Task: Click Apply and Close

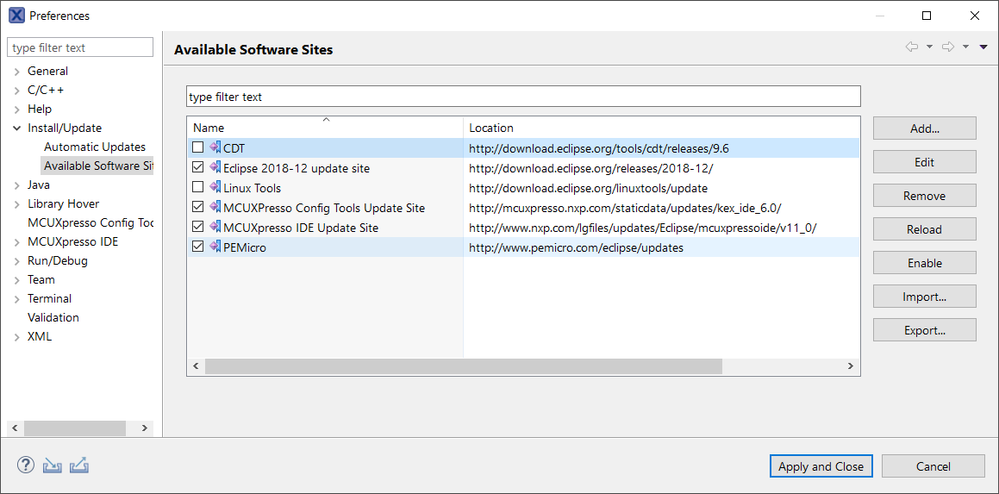Action: point(821,466)
